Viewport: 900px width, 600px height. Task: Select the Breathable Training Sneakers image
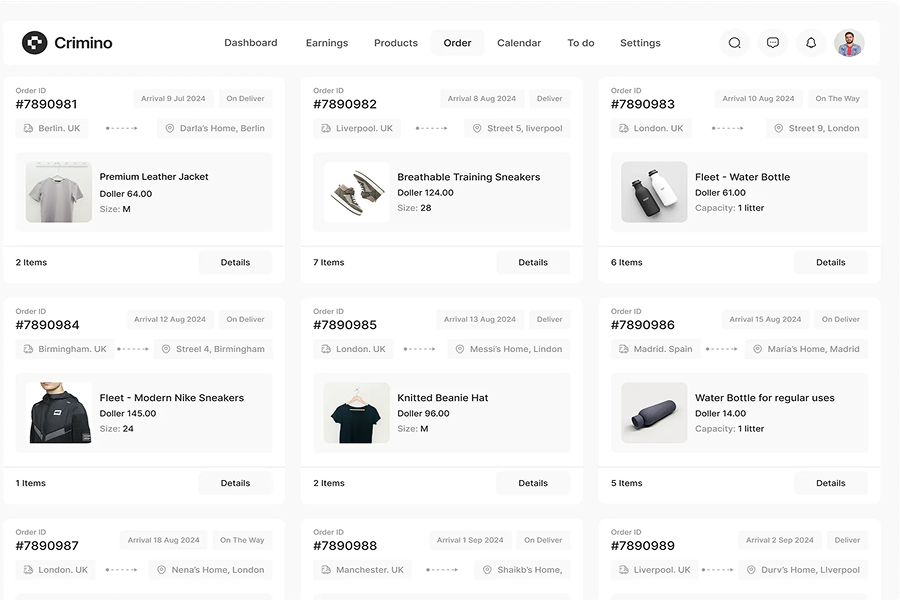pos(357,192)
